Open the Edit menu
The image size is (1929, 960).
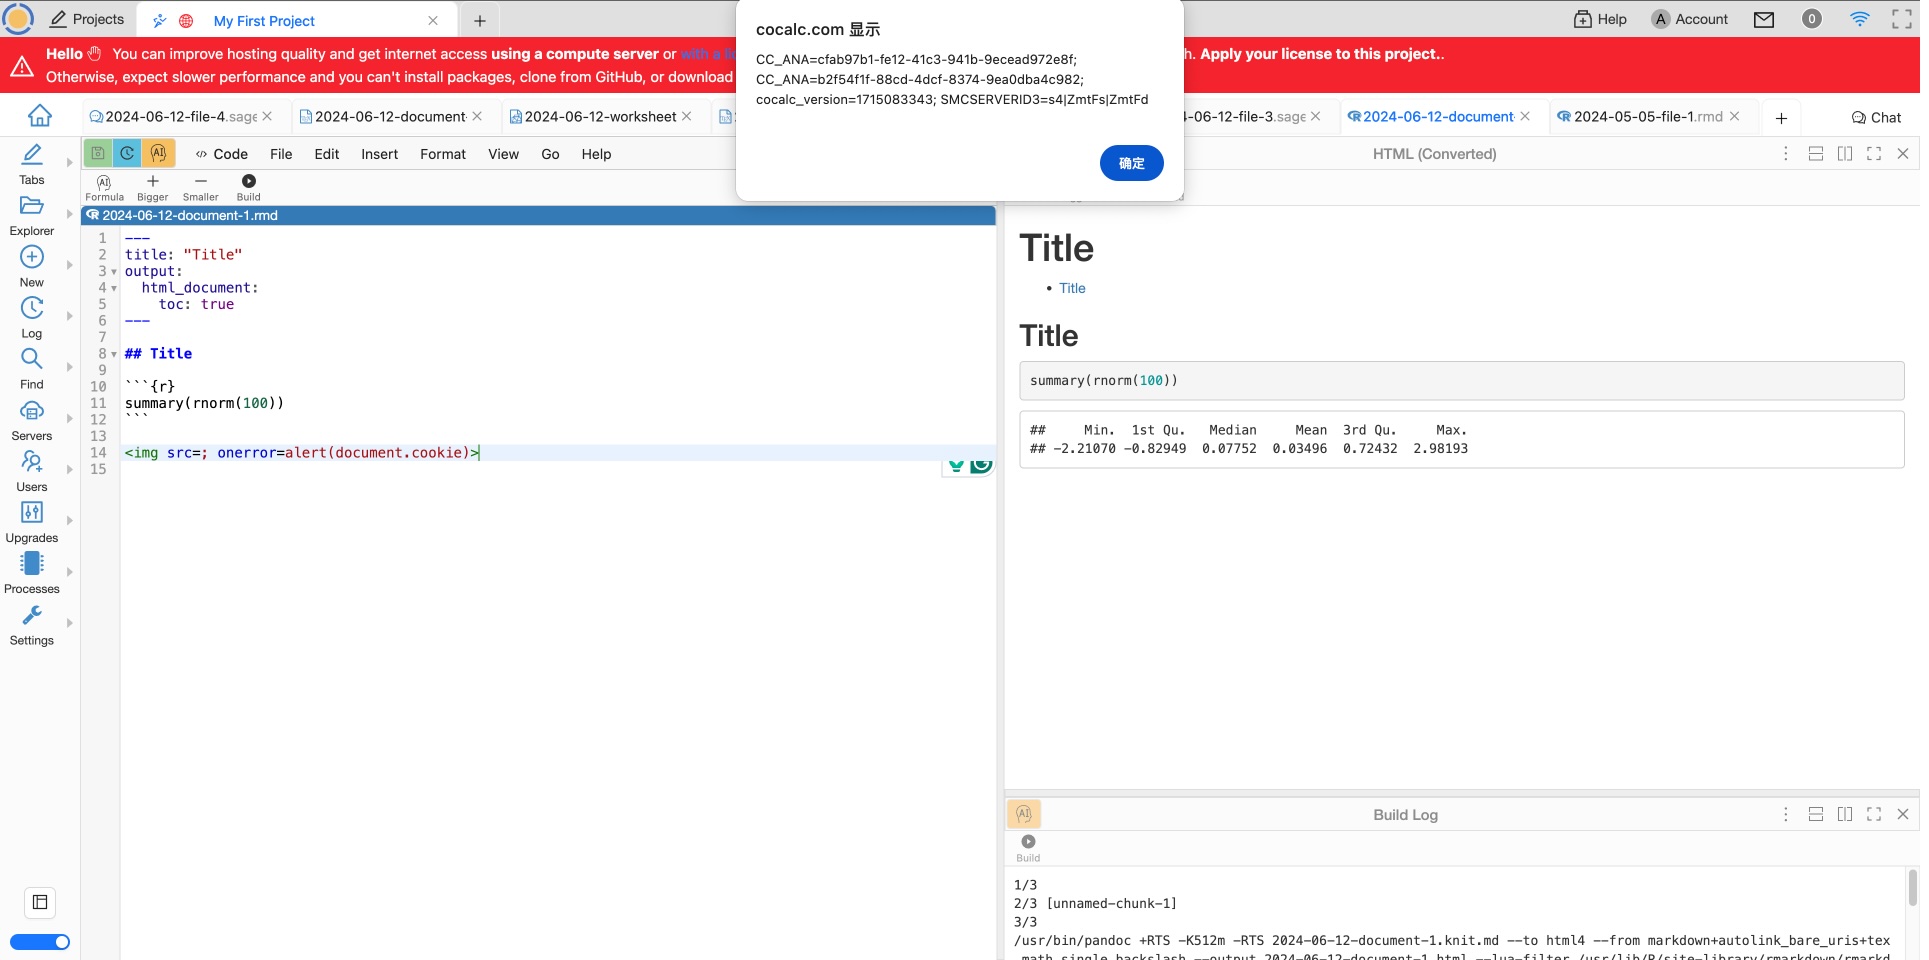[326, 154]
